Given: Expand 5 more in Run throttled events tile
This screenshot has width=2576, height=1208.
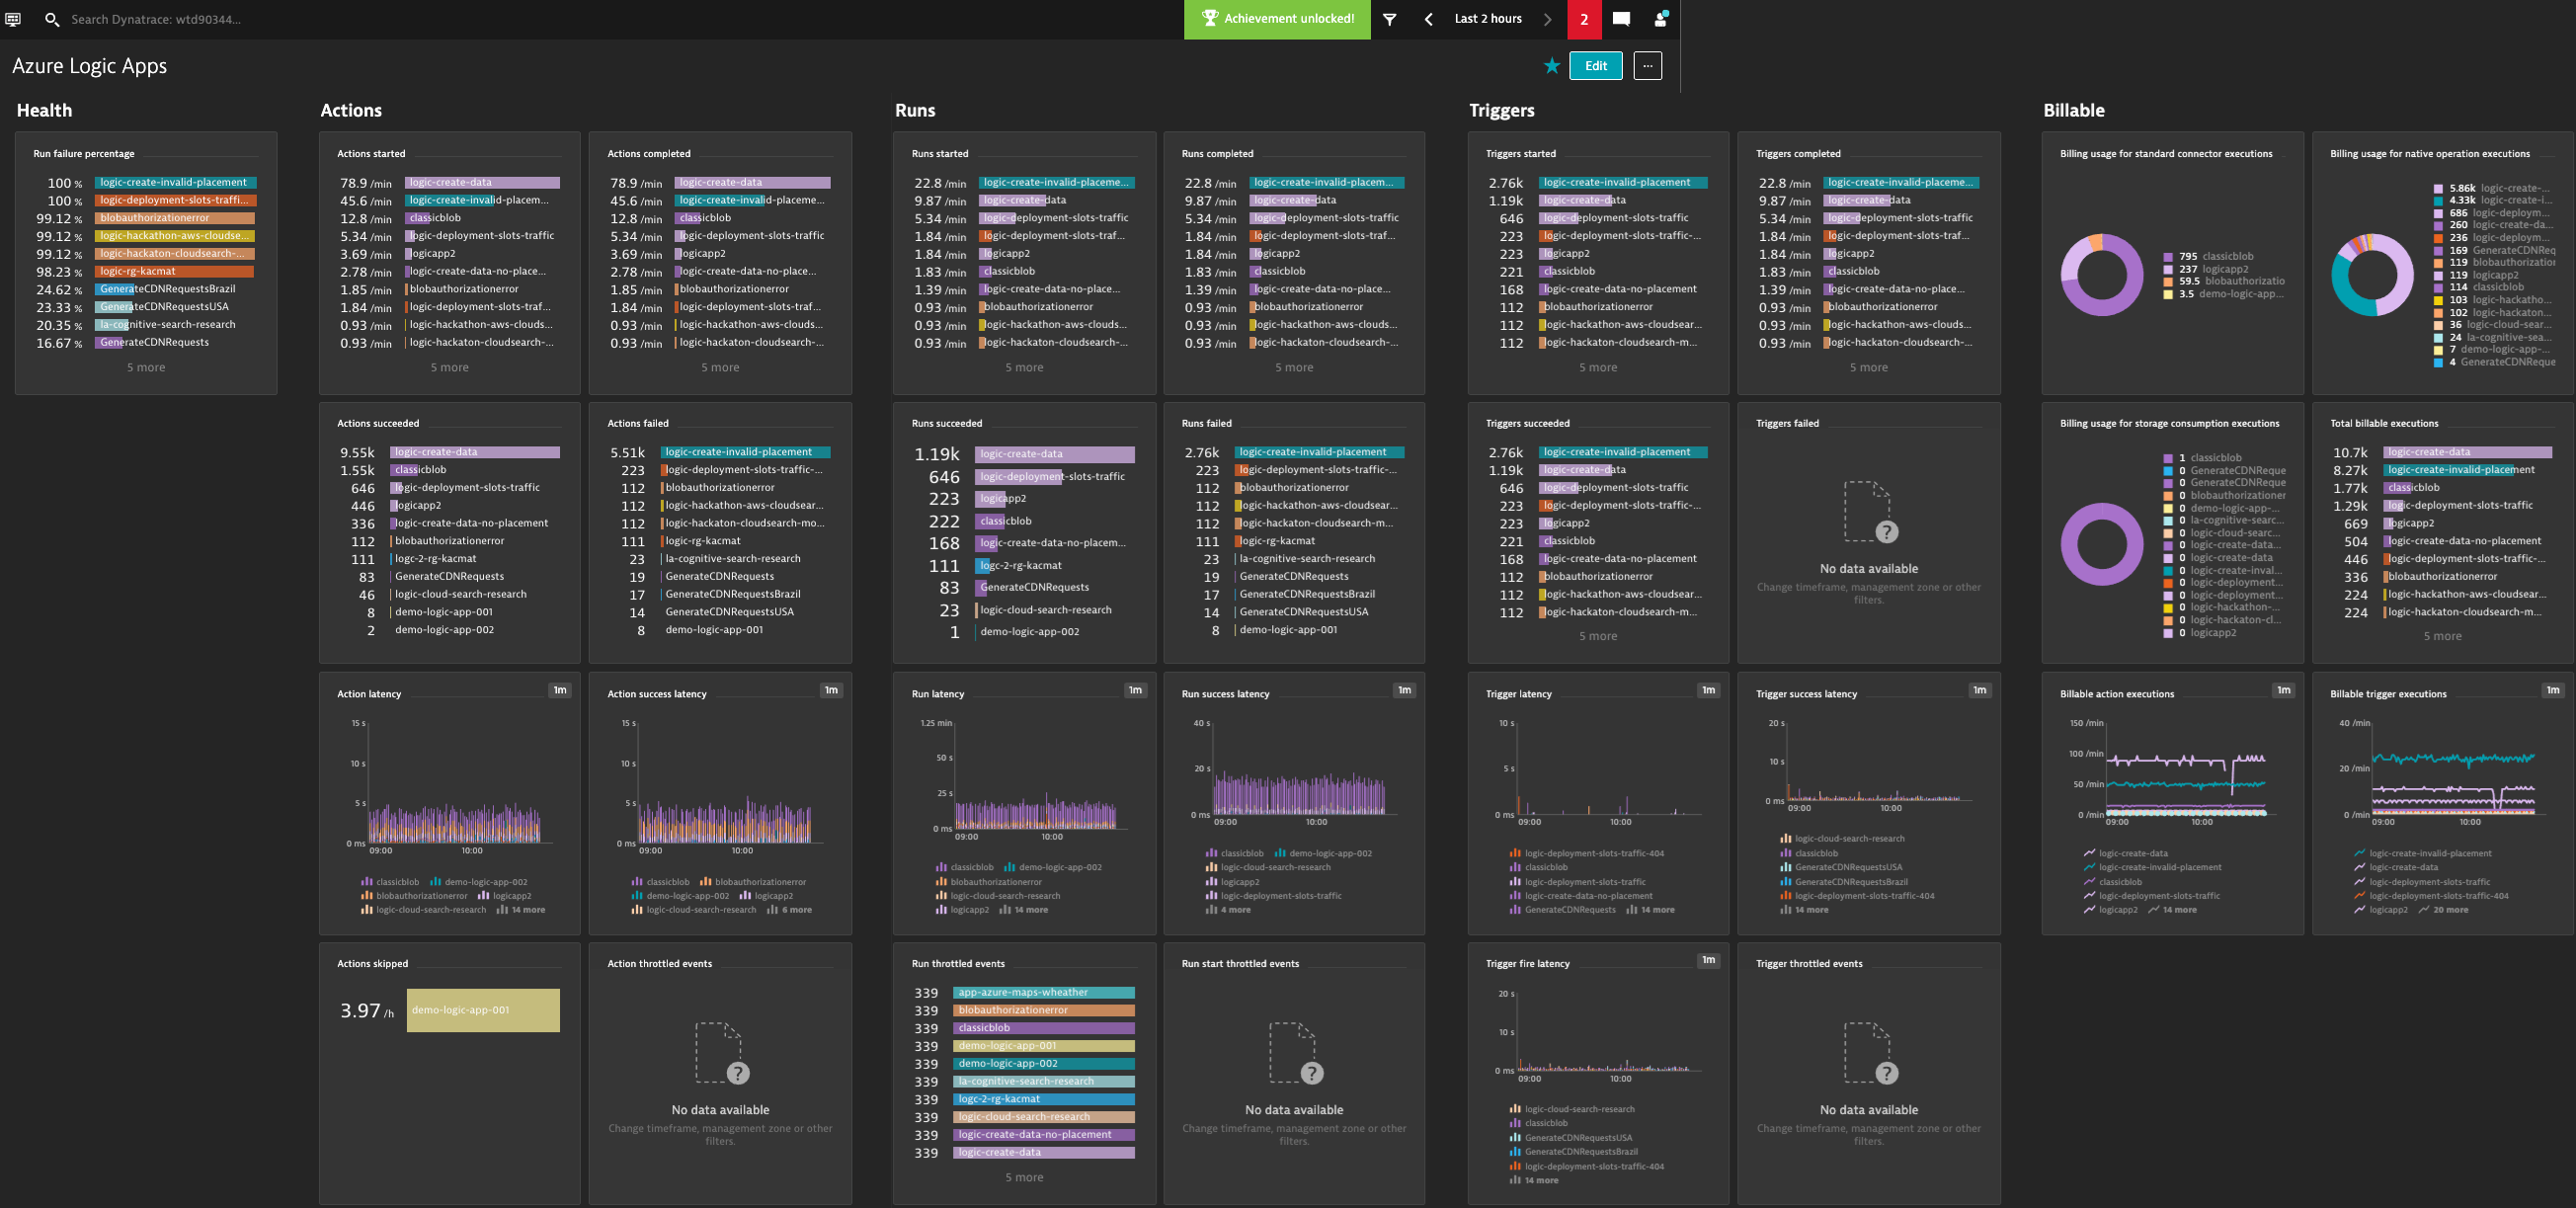Looking at the screenshot, I should click(x=1024, y=1177).
